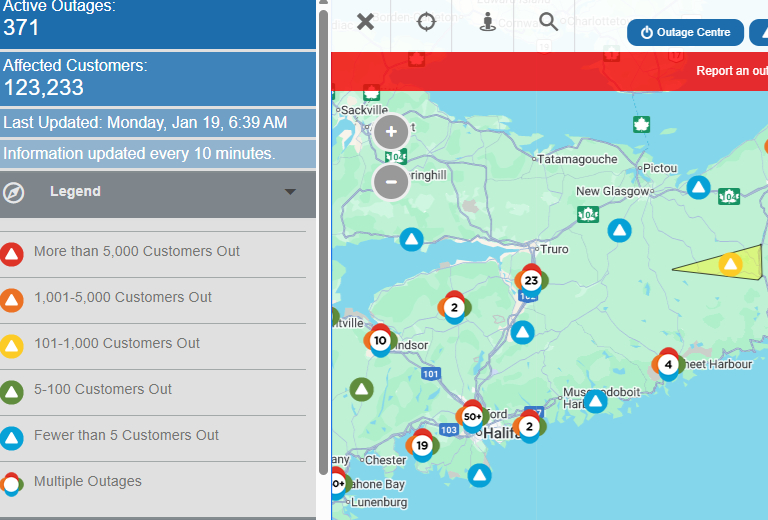Viewport: 768px width, 520px height.
Task: Select the 23 outage cluster near Truro
Action: coord(531,280)
